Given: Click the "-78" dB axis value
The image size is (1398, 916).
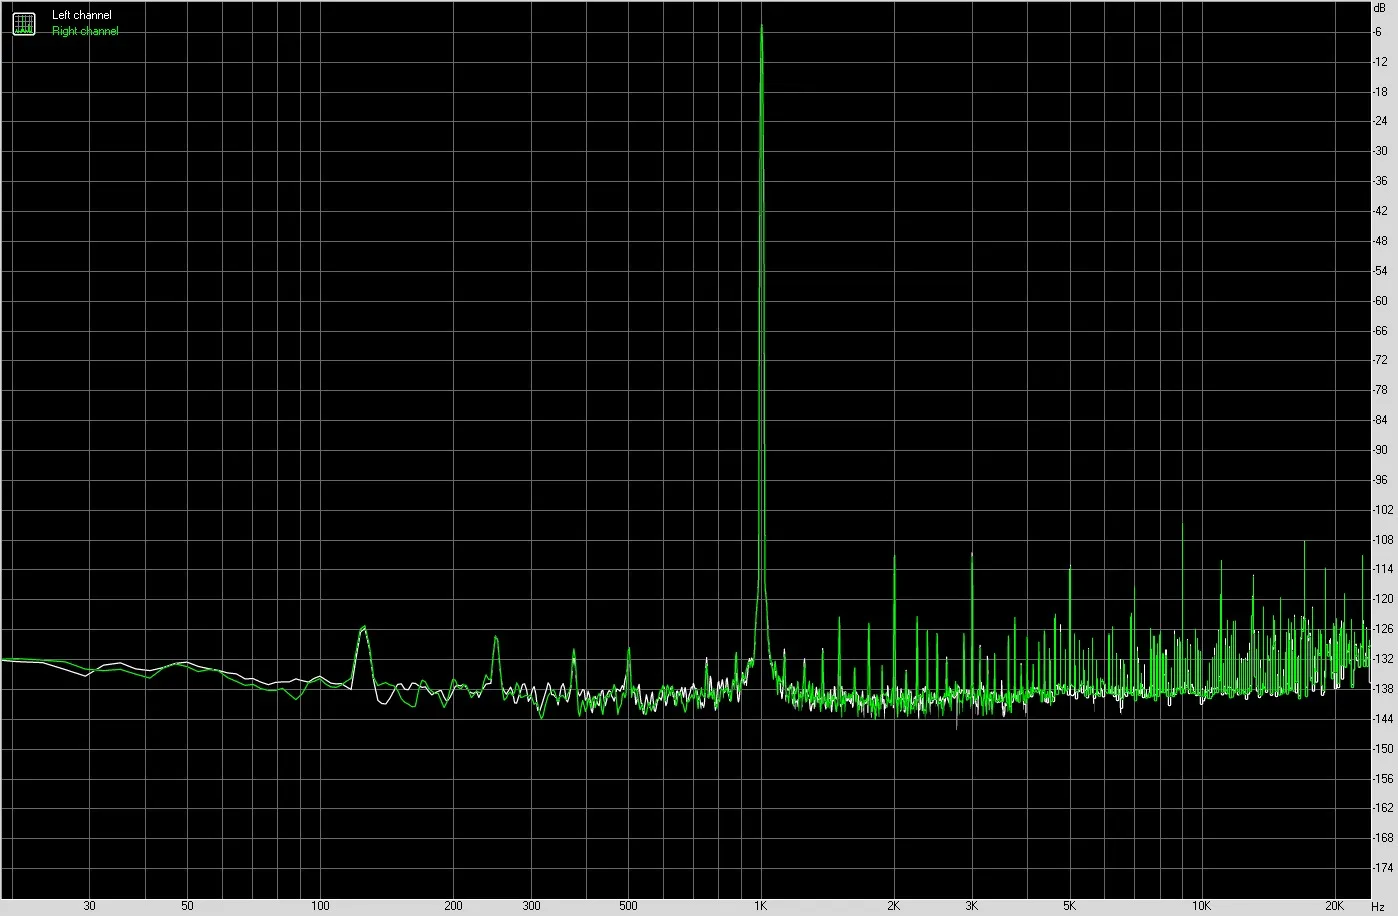Looking at the screenshot, I should click(x=1380, y=390).
